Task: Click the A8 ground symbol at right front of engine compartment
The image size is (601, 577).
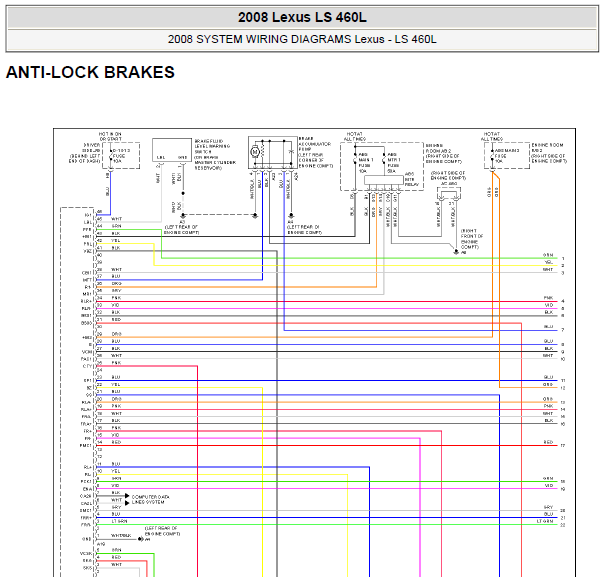Action: tap(456, 252)
